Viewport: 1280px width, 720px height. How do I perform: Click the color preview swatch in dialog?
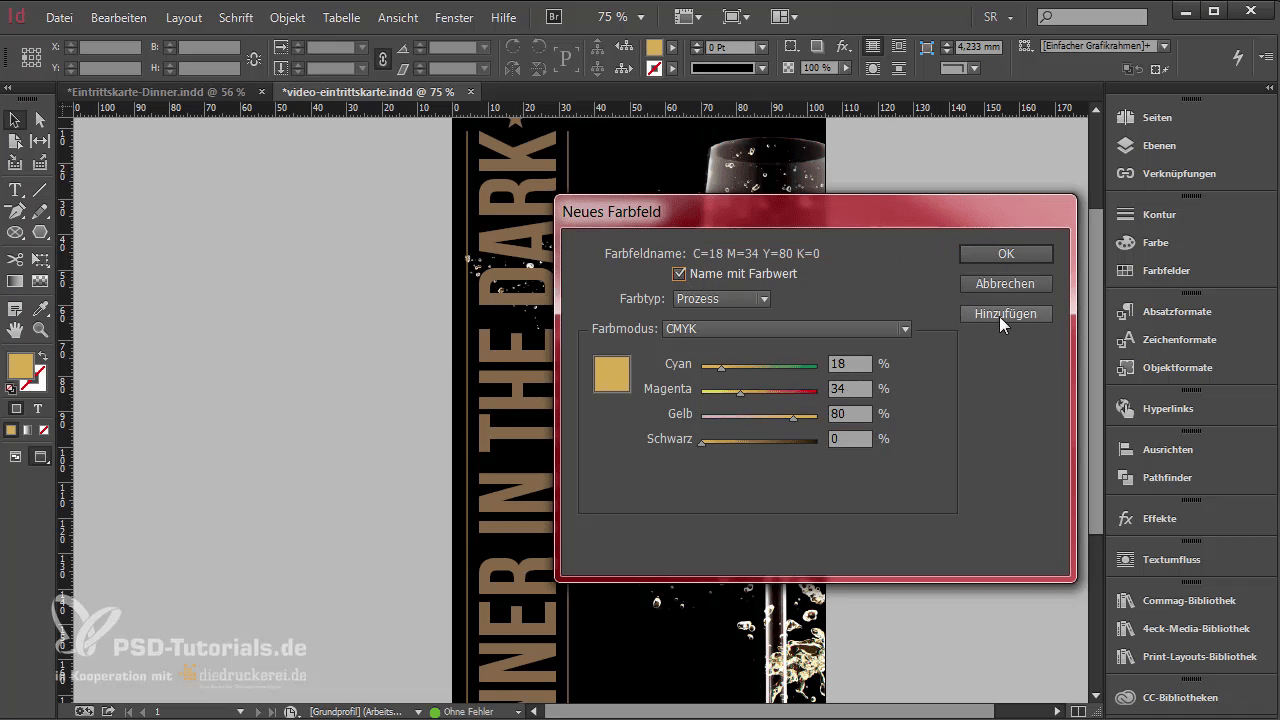[x=612, y=374]
